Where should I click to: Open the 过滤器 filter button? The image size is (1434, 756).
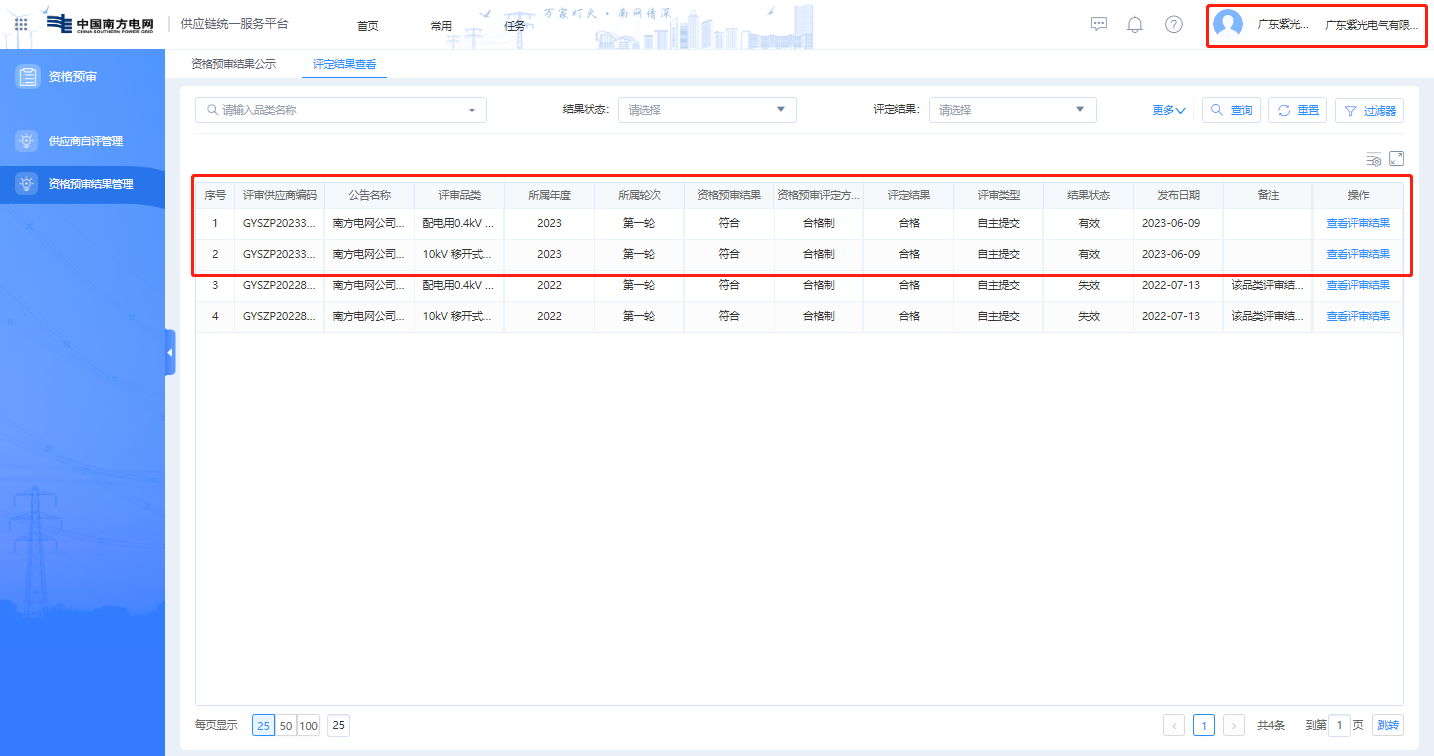pos(1369,110)
